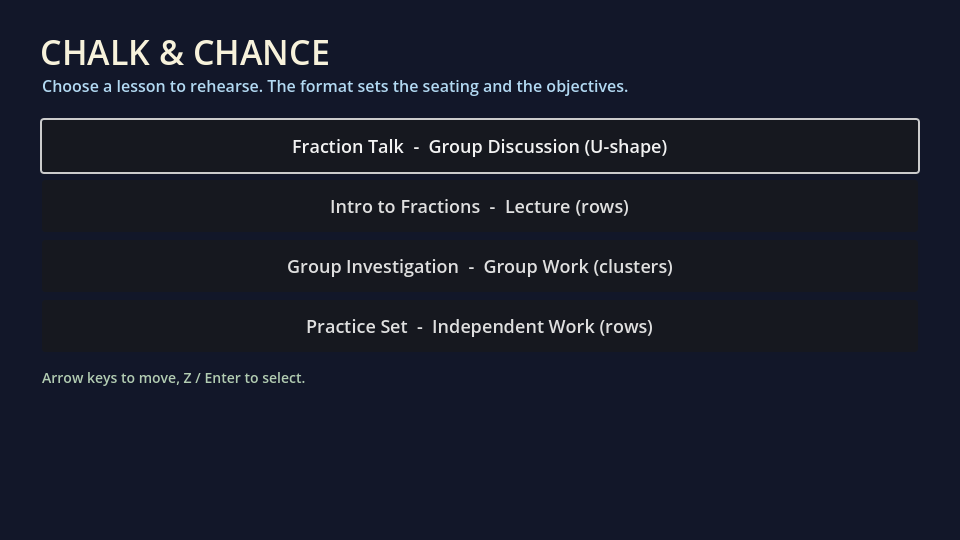The width and height of the screenshot is (960, 540).
Task: Click the 'Group Discussion (U-shape)' format label
Action: pyautogui.click(x=548, y=147)
